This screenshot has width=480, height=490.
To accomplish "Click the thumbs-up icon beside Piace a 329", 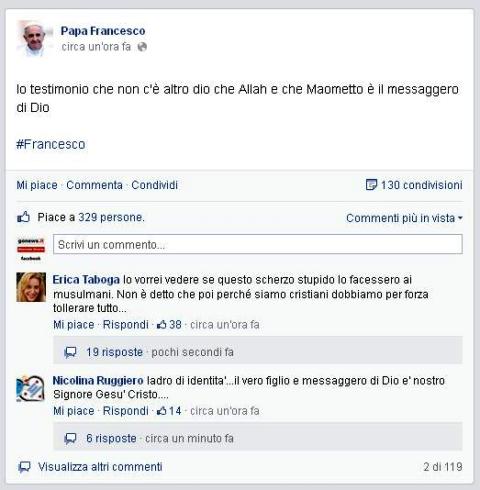I will pos(24,217).
